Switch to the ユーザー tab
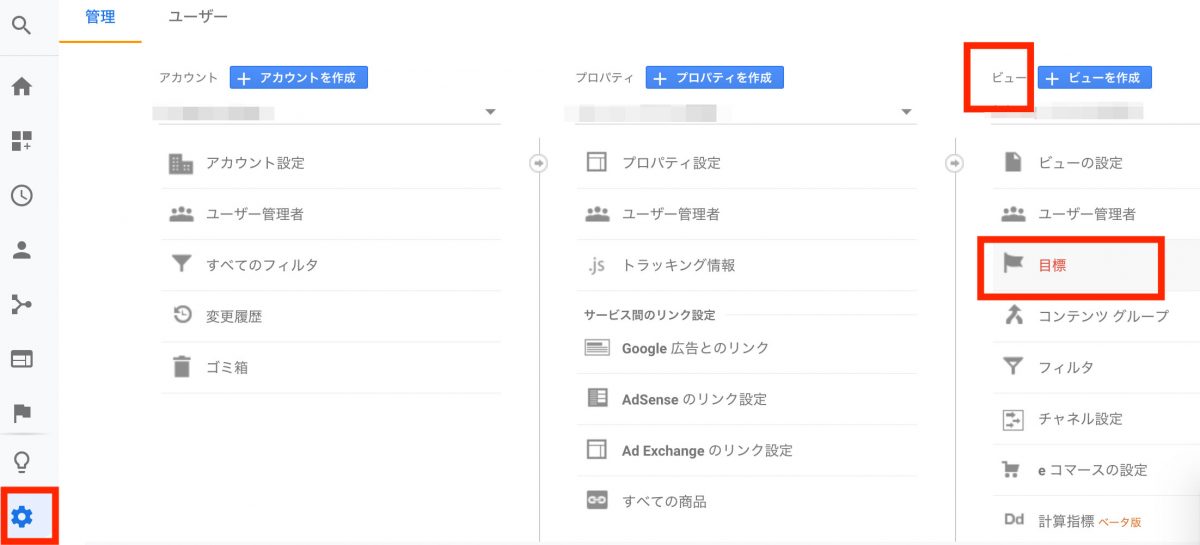 (198, 17)
